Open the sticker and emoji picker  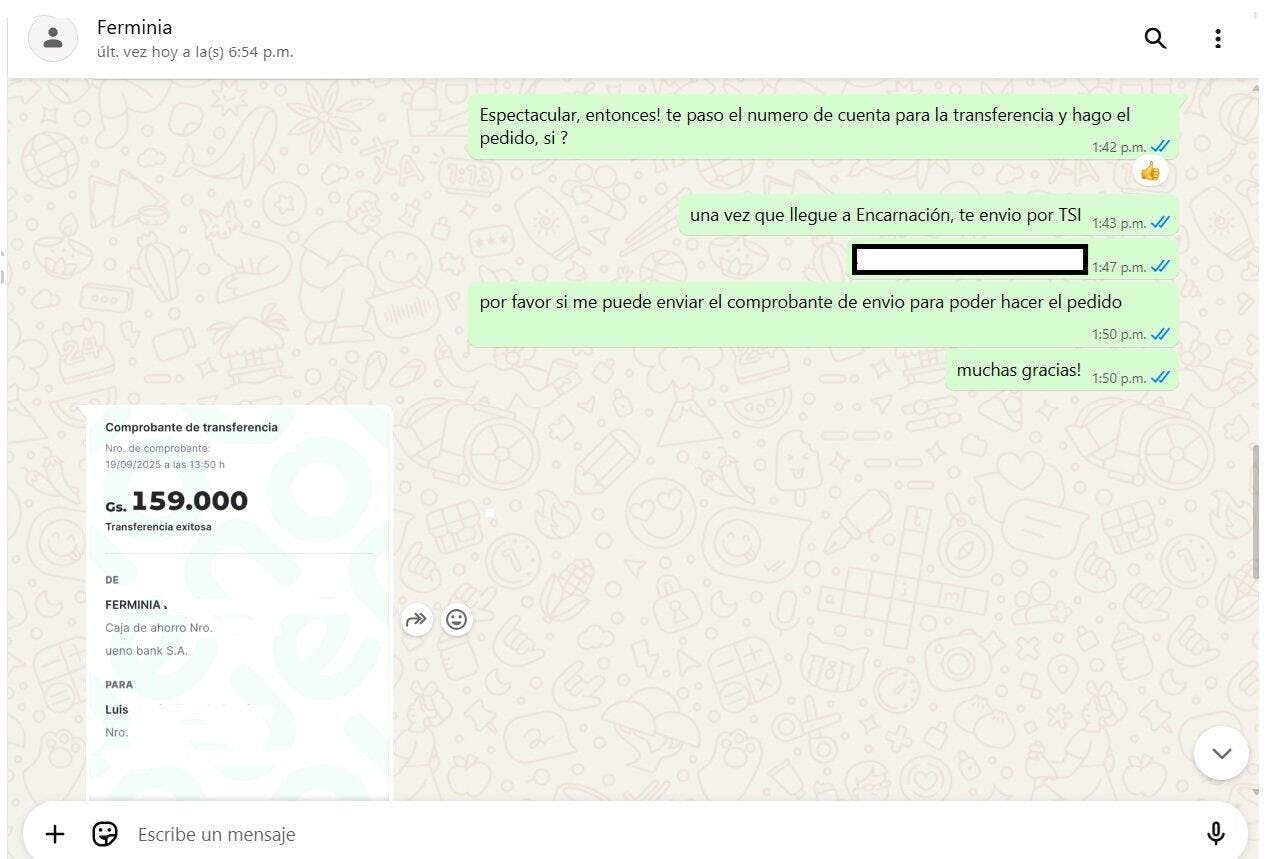(105, 834)
